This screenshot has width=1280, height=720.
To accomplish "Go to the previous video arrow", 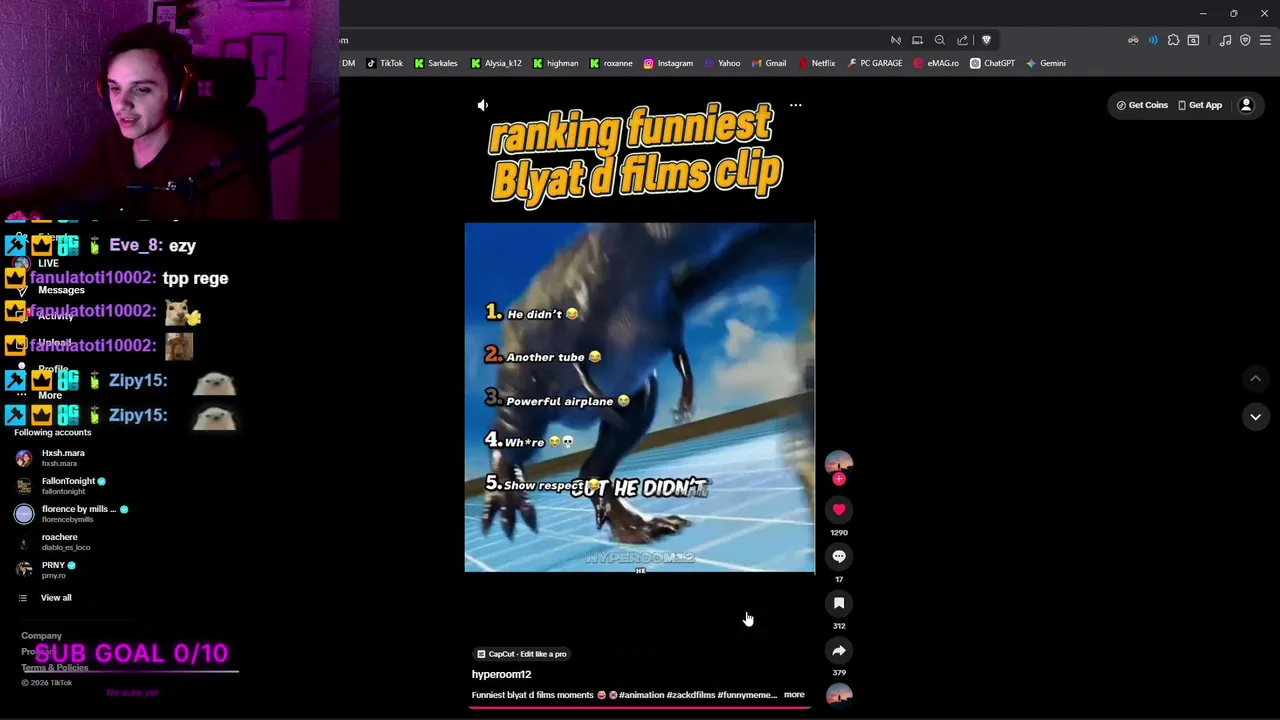I will coord(1255,379).
